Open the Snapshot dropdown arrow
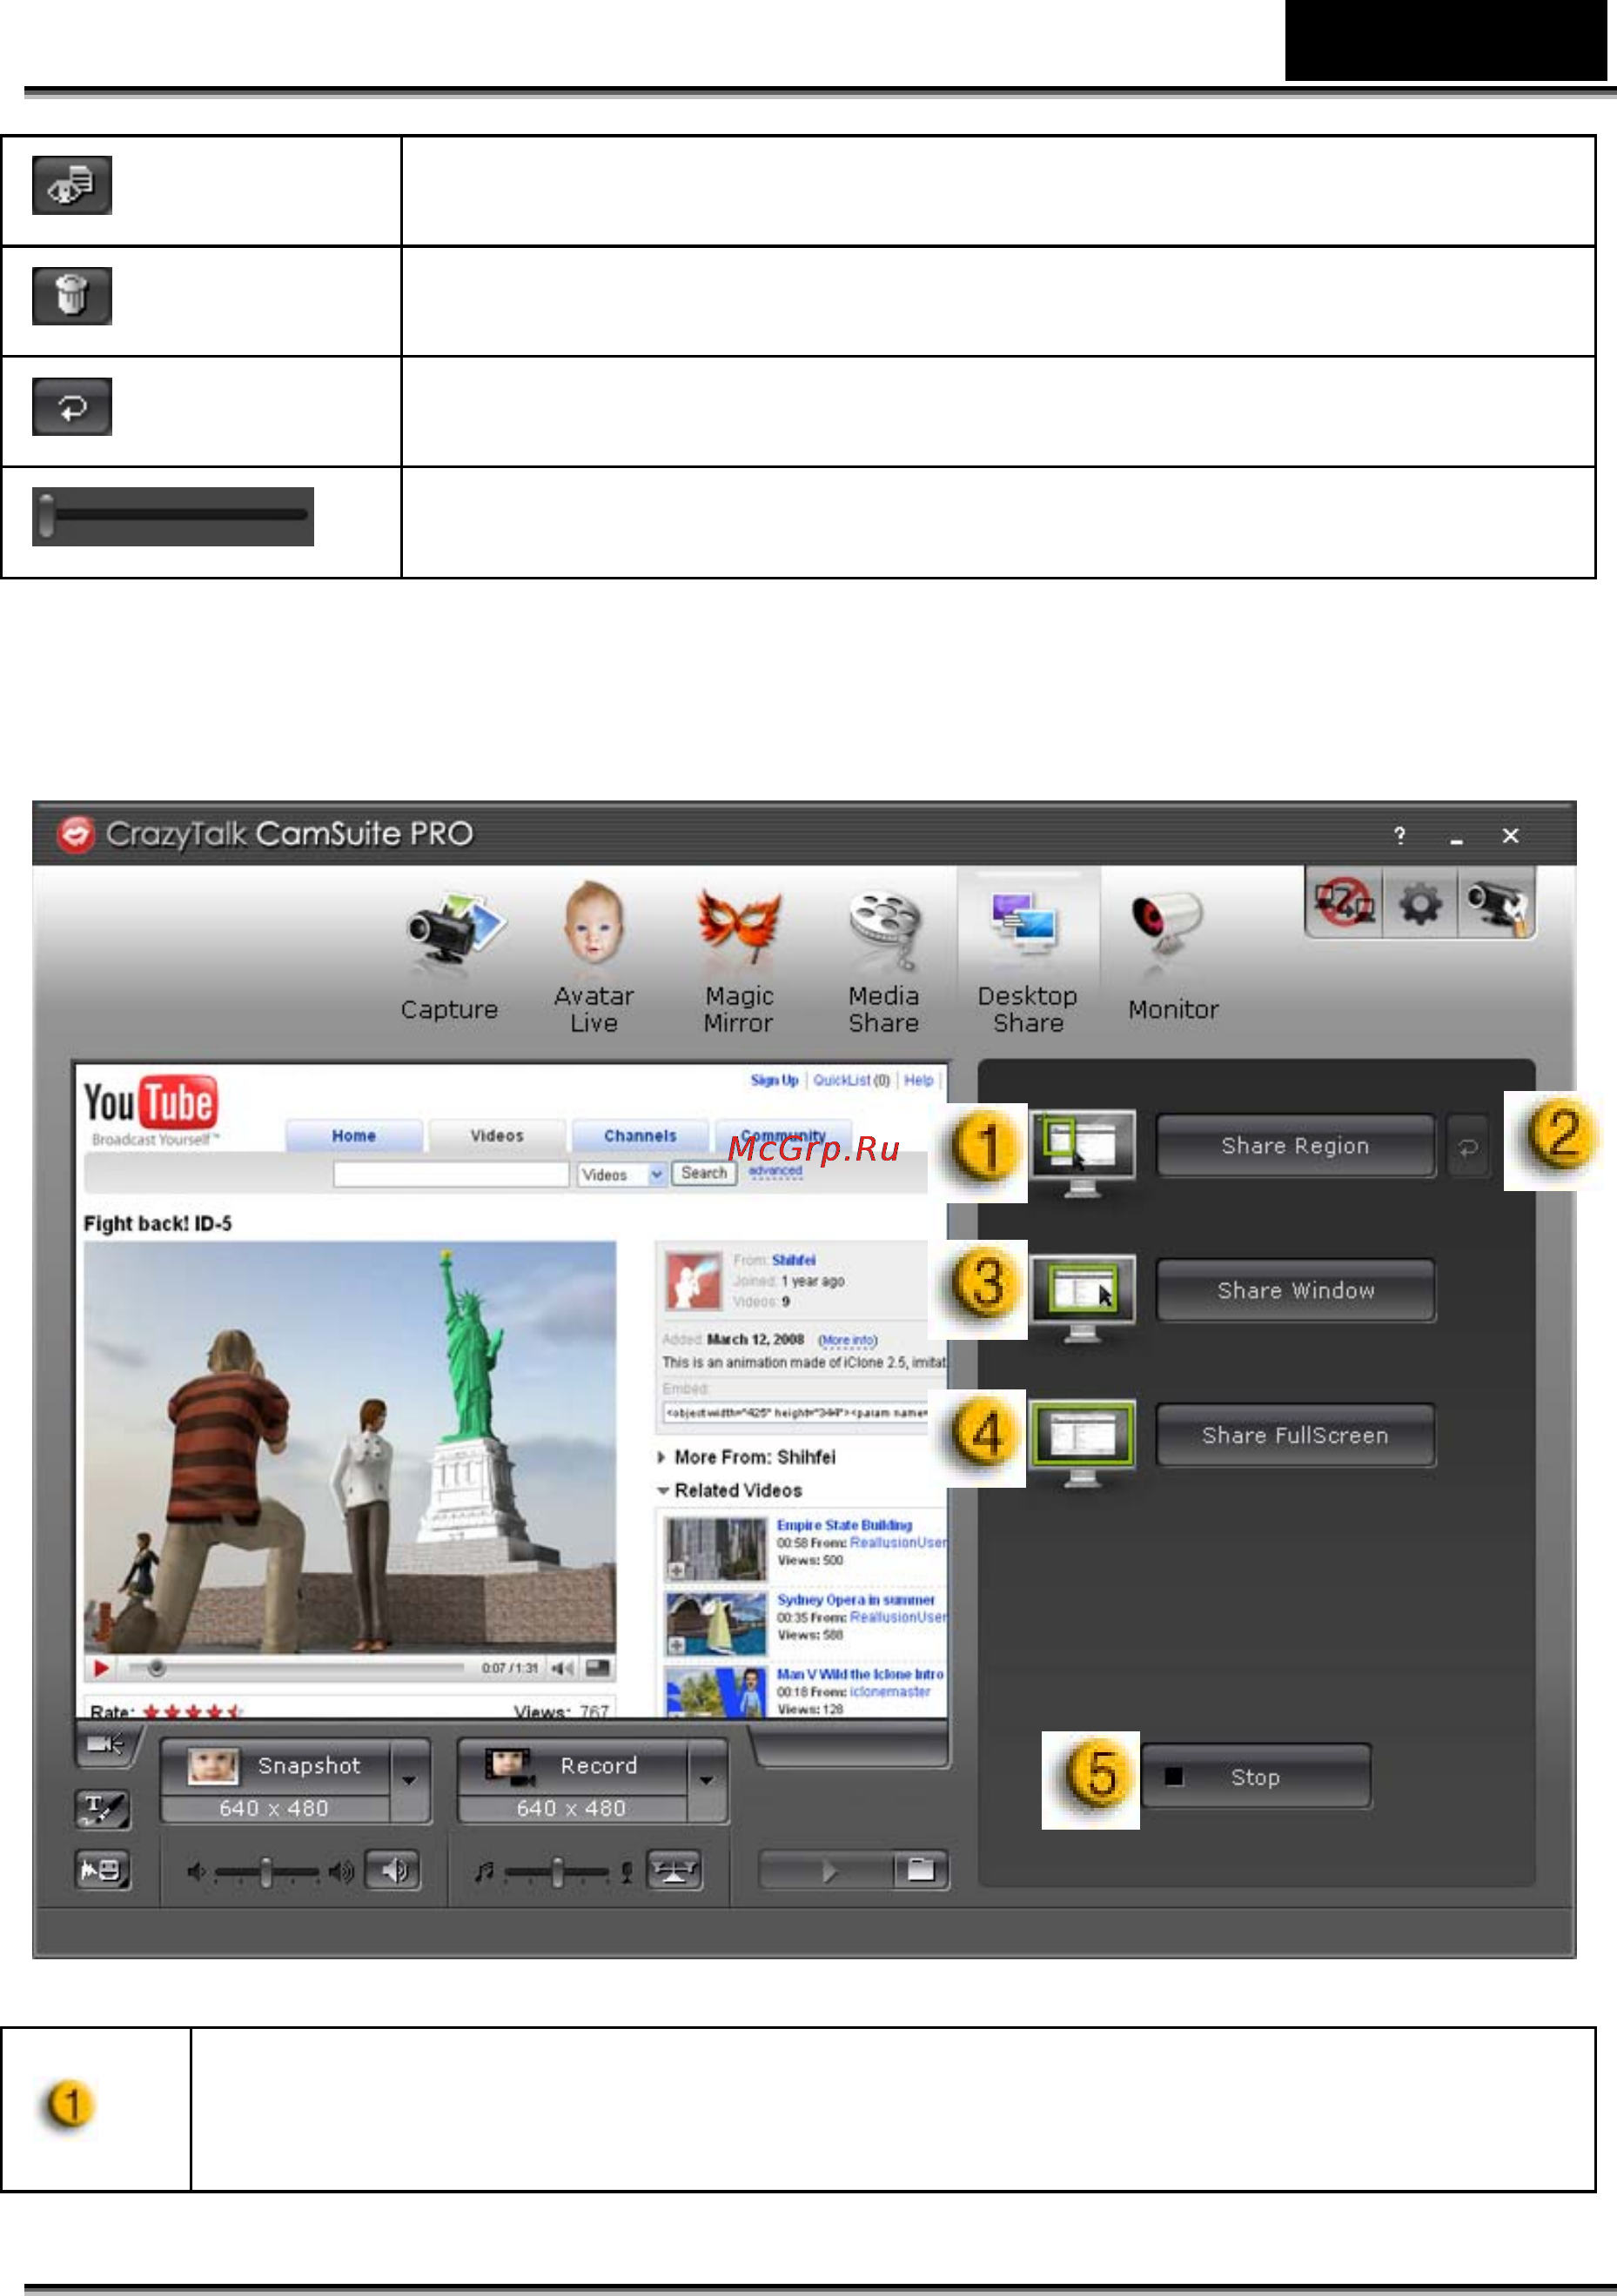This screenshot has height=2296, width=1617. coord(409,1780)
